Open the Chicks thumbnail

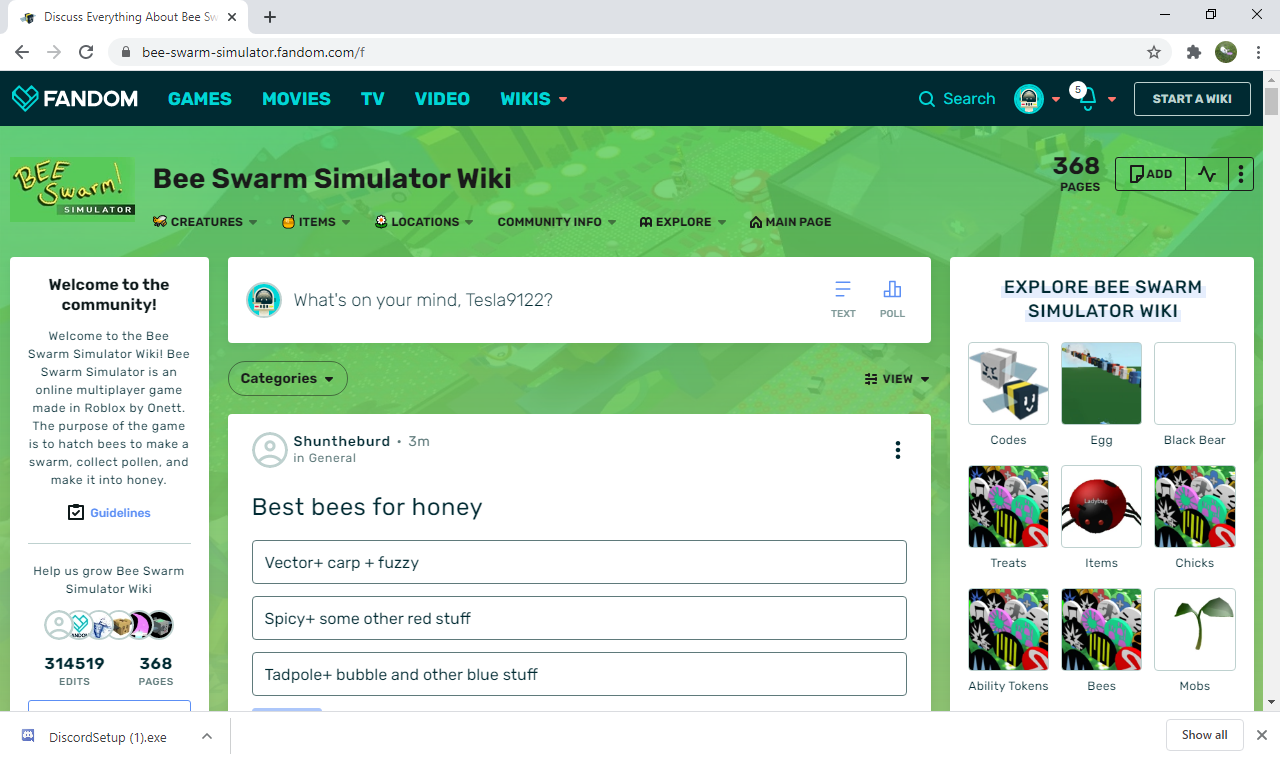click(1195, 506)
